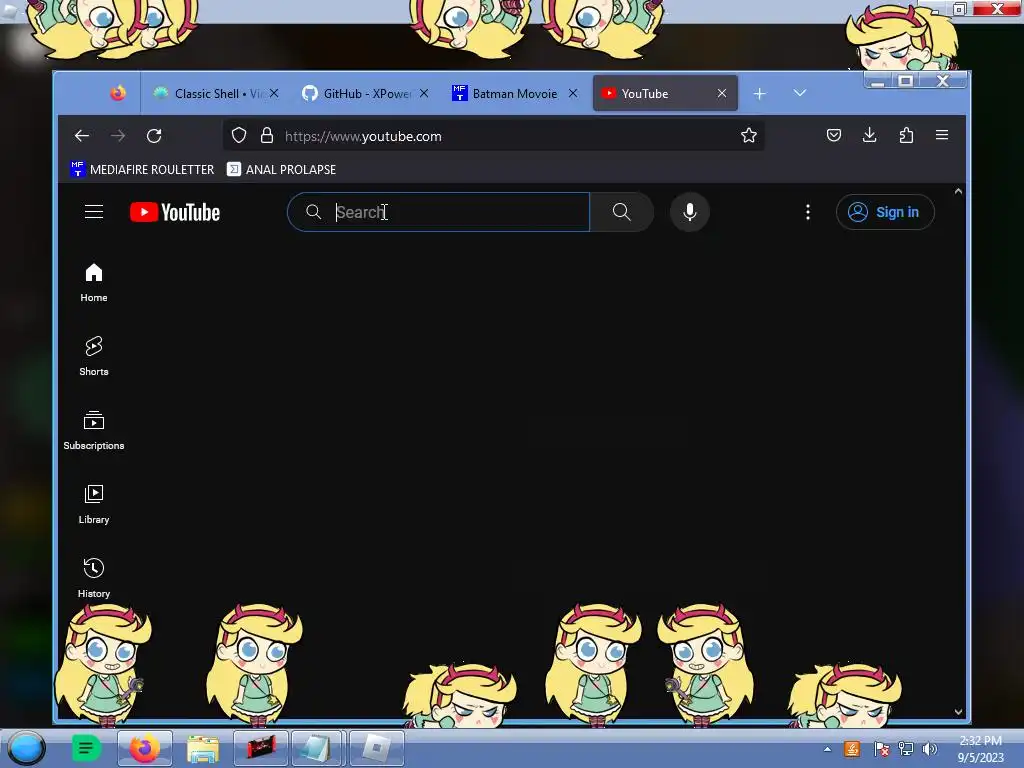Bookmark this page with the star icon
This screenshot has width=1024, height=768.
tap(748, 135)
